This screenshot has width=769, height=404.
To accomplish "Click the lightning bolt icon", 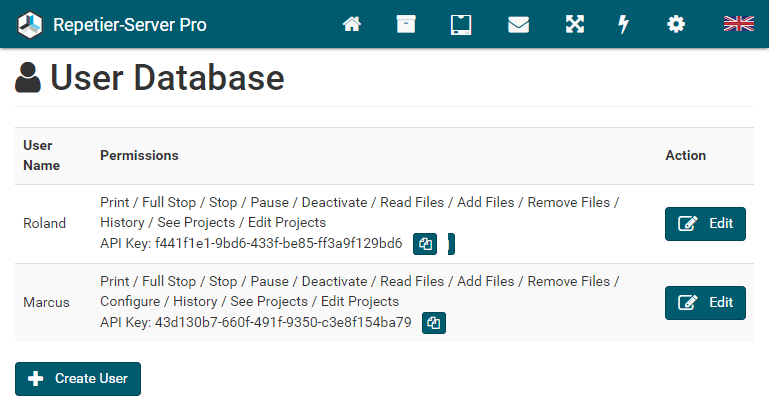I will coord(624,24).
